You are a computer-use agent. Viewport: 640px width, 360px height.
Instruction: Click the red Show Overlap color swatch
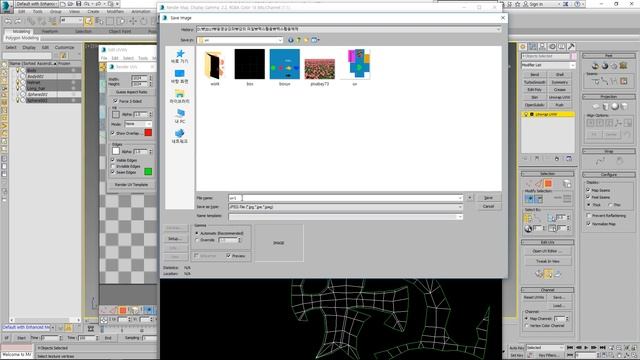click(148, 133)
